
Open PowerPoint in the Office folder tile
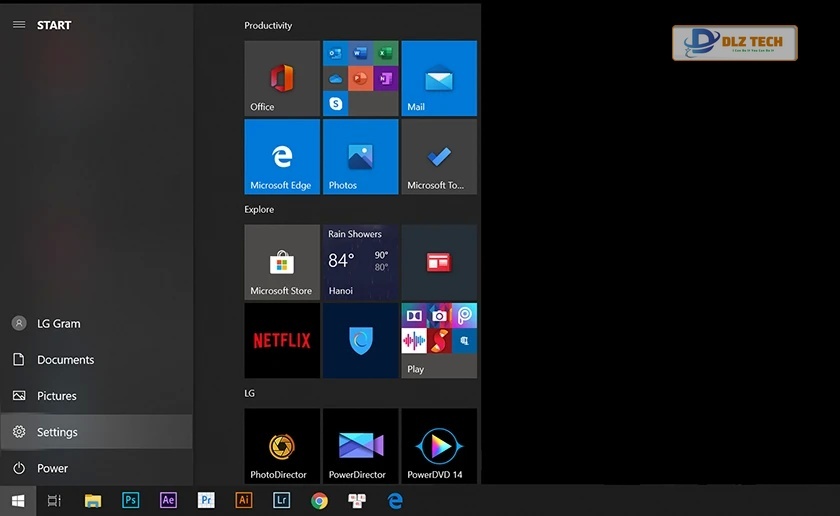point(361,78)
